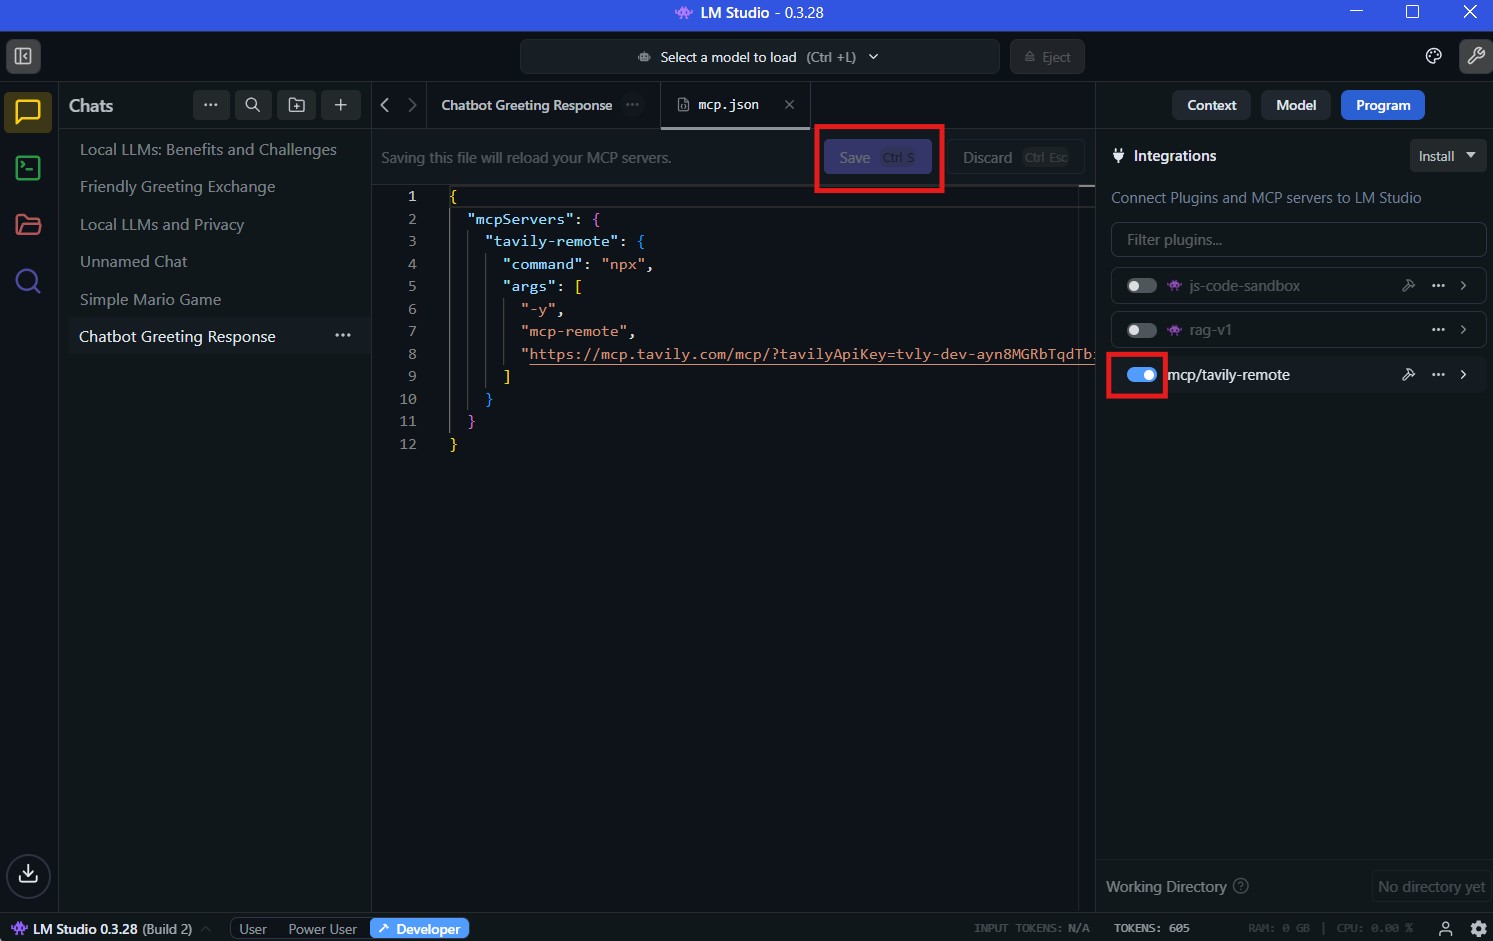Viewport: 1493px width, 941px height.
Task: Click the new folder icon in Chats
Action: pos(297,105)
